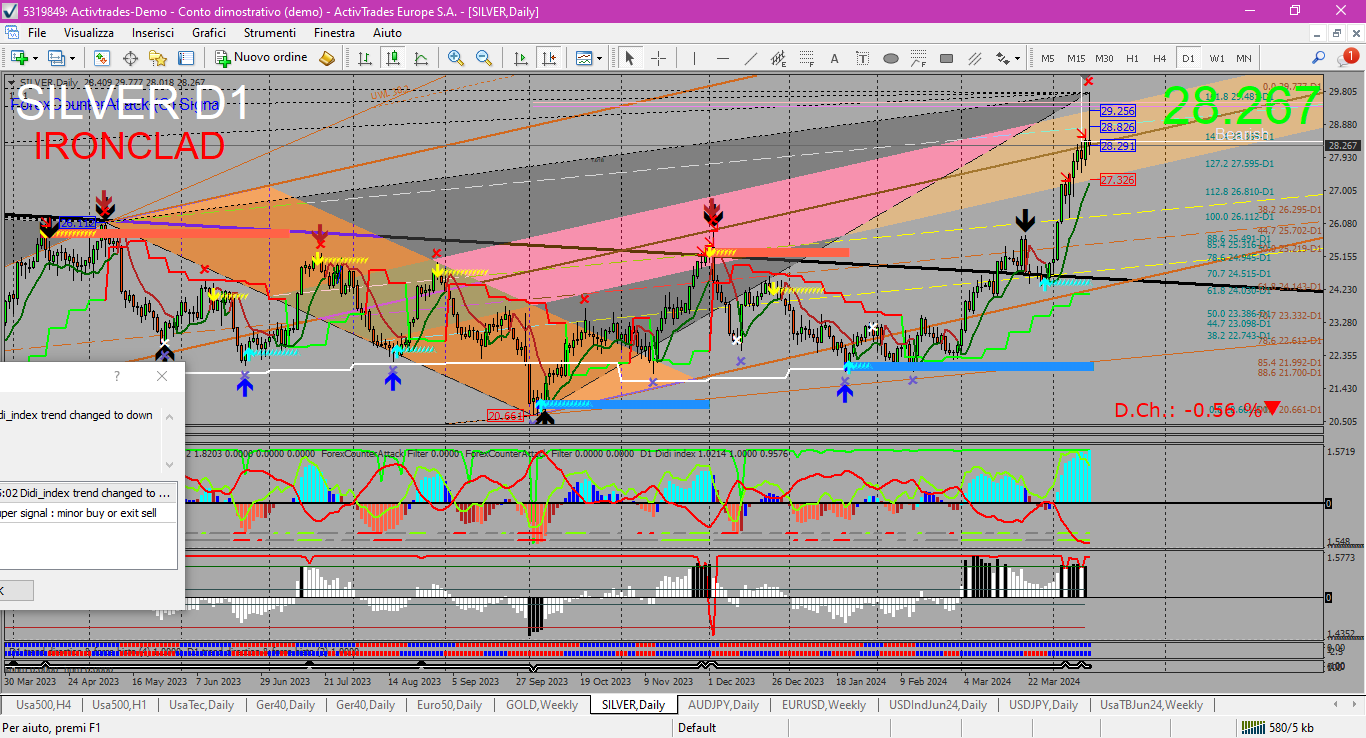The image size is (1366, 738).
Task: Toggle the AutoTrading yellow diamond icon
Action: click(327, 58)
